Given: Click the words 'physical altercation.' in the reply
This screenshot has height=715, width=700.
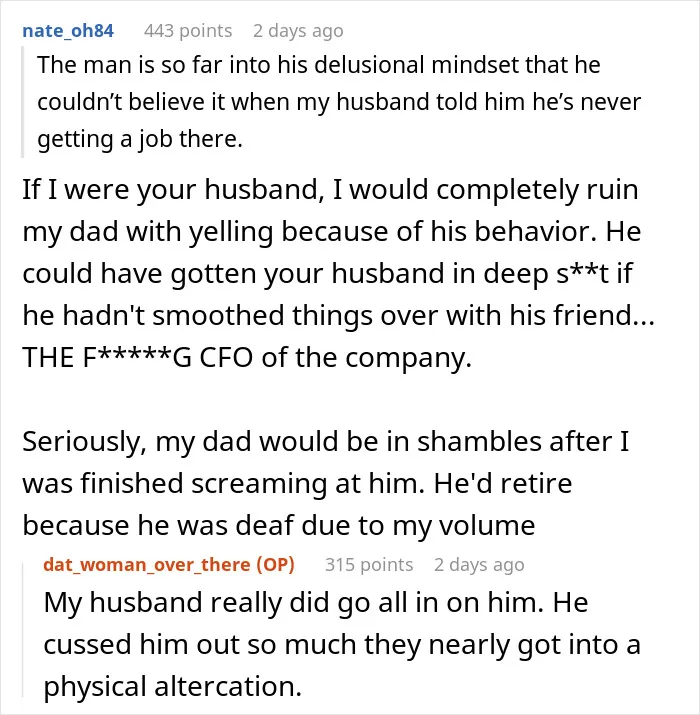Looking at the screenshot, I should 173,687.
